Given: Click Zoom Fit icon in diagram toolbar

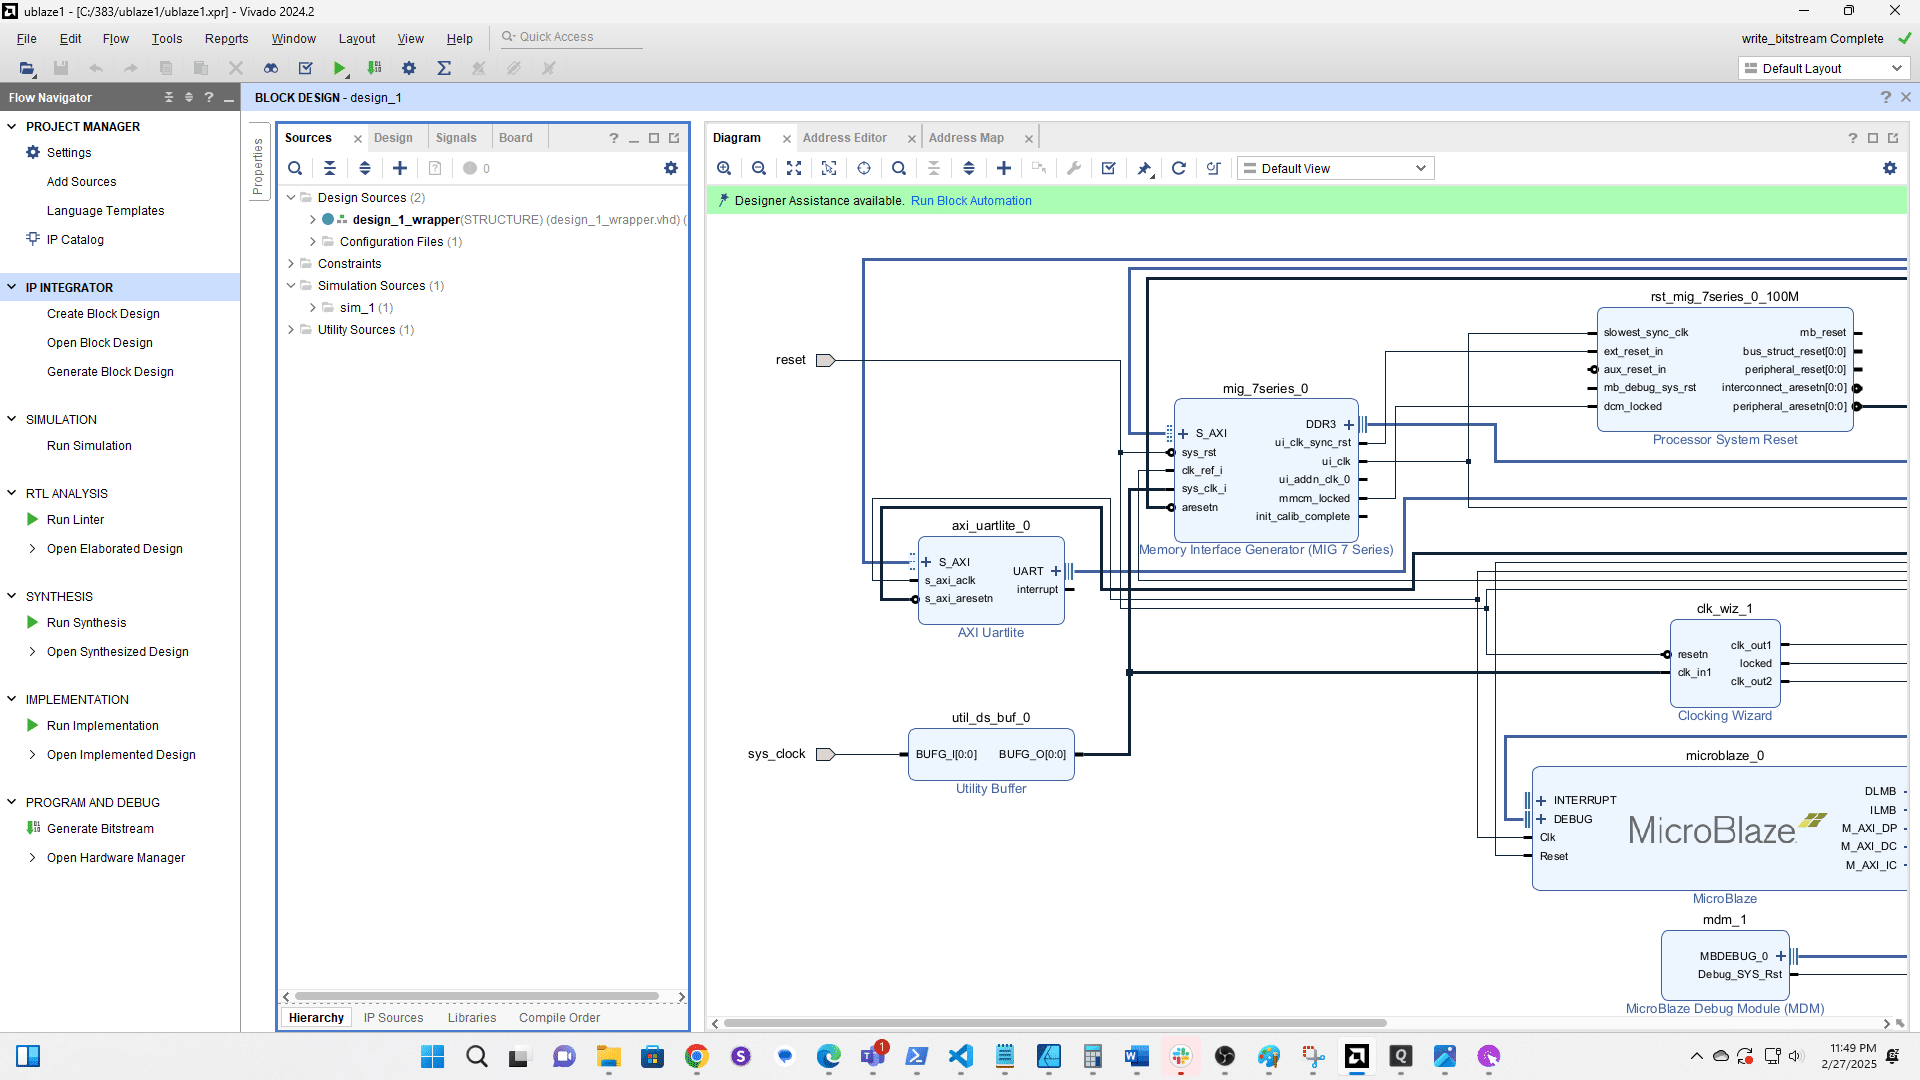Looking at the screenshot, I should click(x=794, y=168).
